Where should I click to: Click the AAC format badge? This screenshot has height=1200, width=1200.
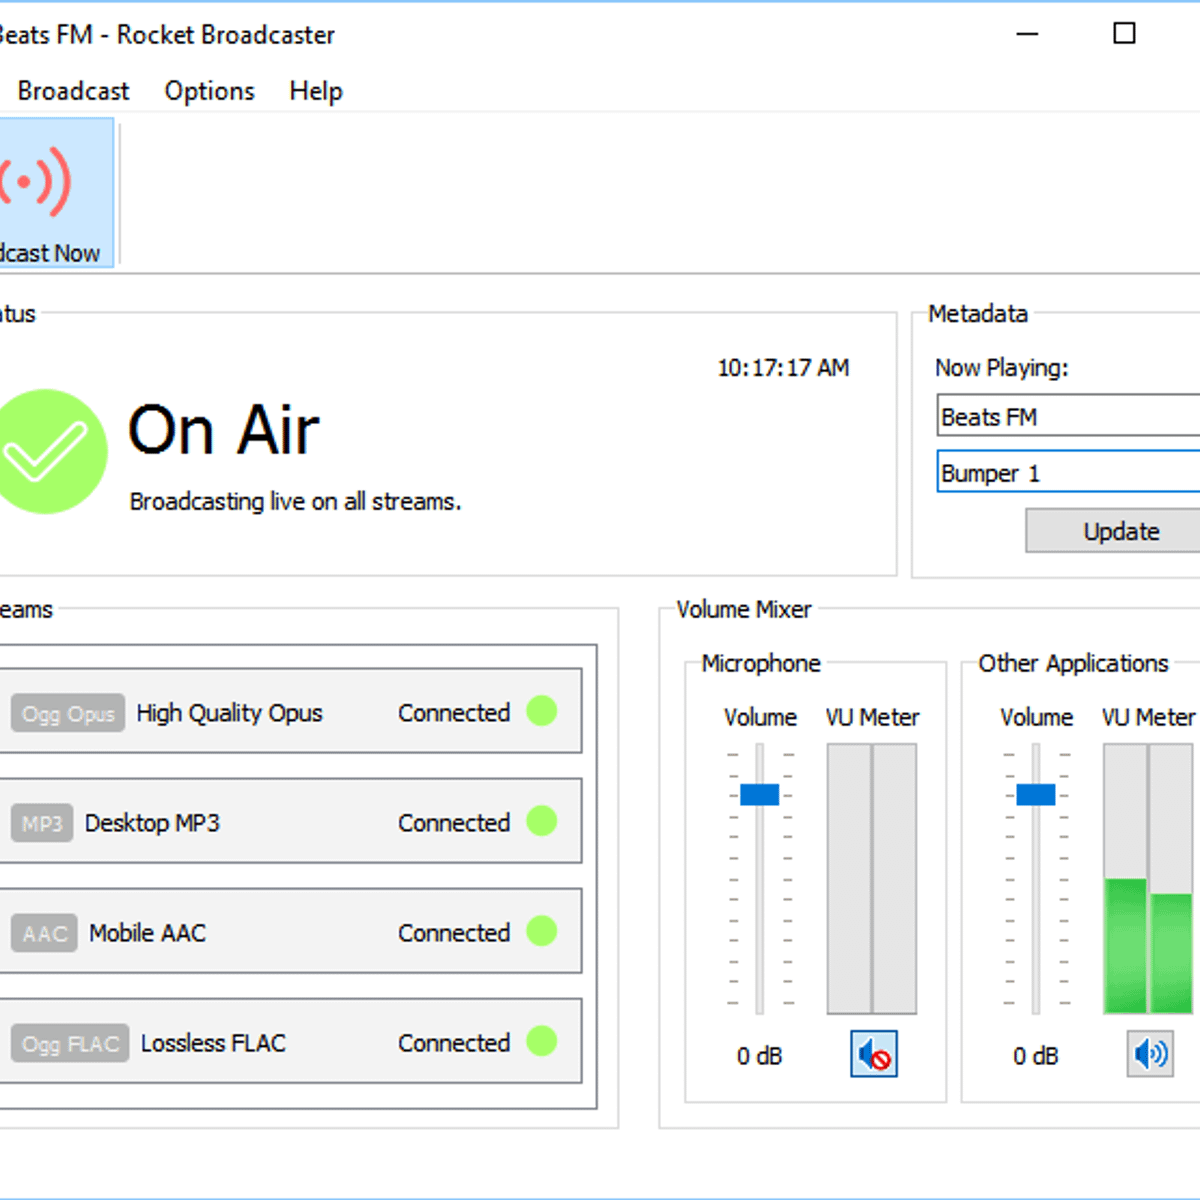(44, 933)
